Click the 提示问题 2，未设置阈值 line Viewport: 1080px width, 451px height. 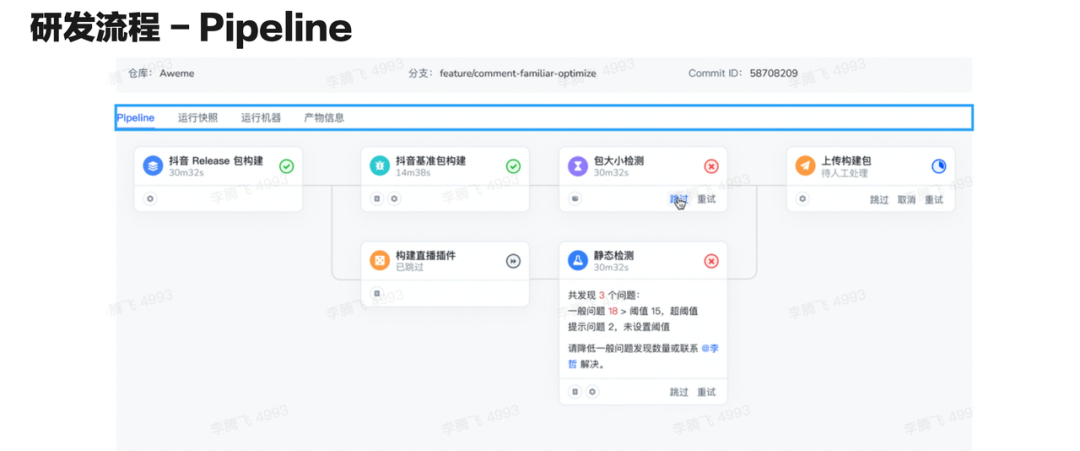619,326
